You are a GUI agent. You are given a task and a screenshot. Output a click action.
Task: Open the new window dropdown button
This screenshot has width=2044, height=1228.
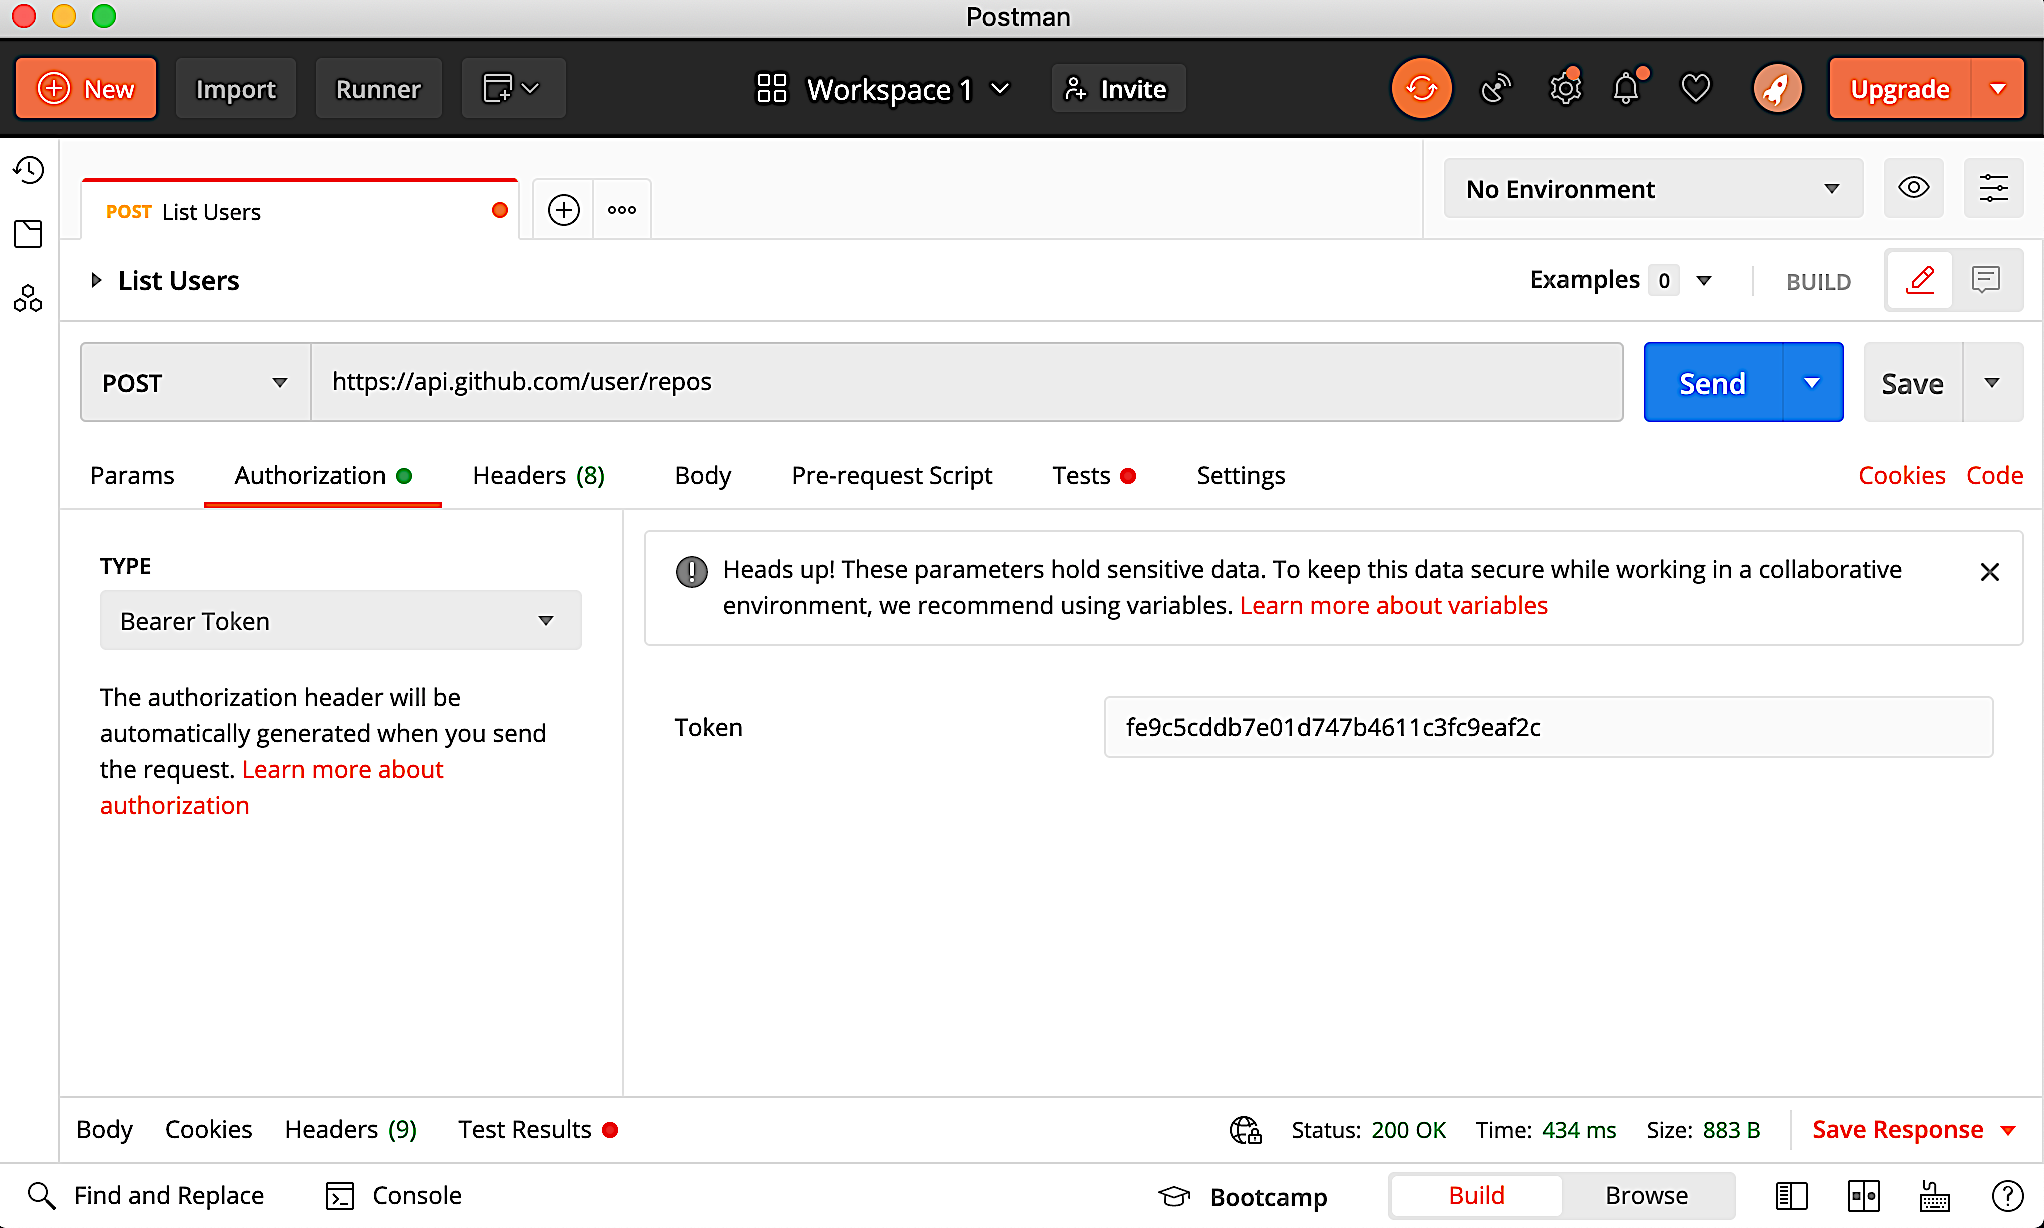click(x=513, y=89)
